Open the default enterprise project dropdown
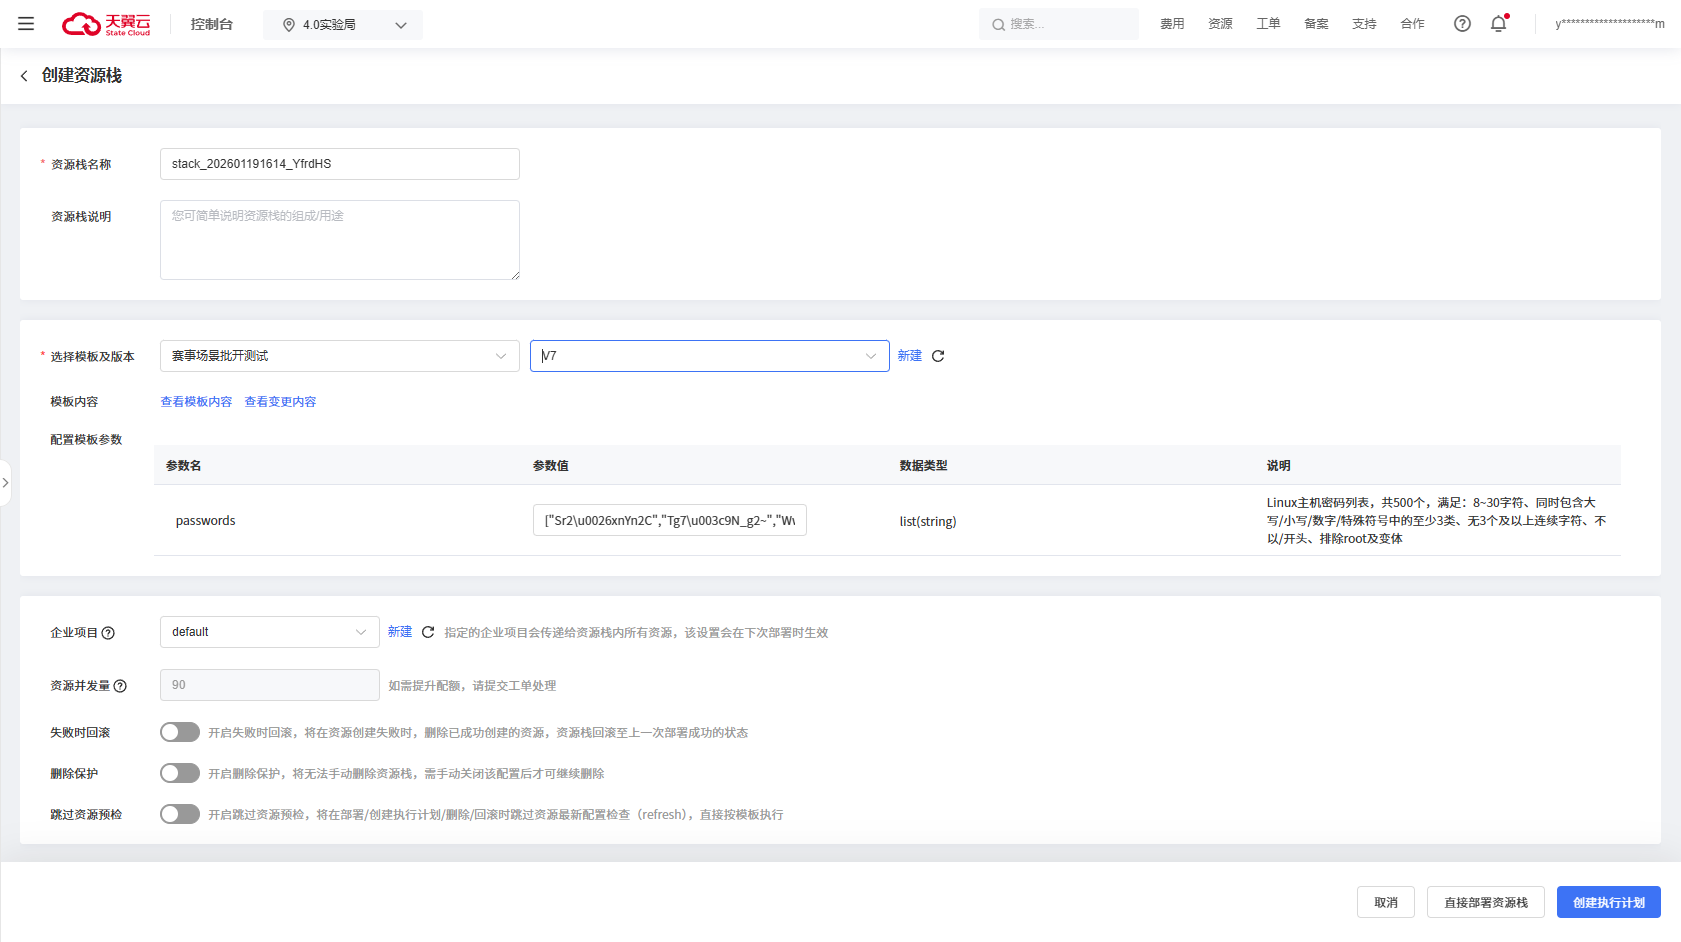 click(x=269, y=632)
